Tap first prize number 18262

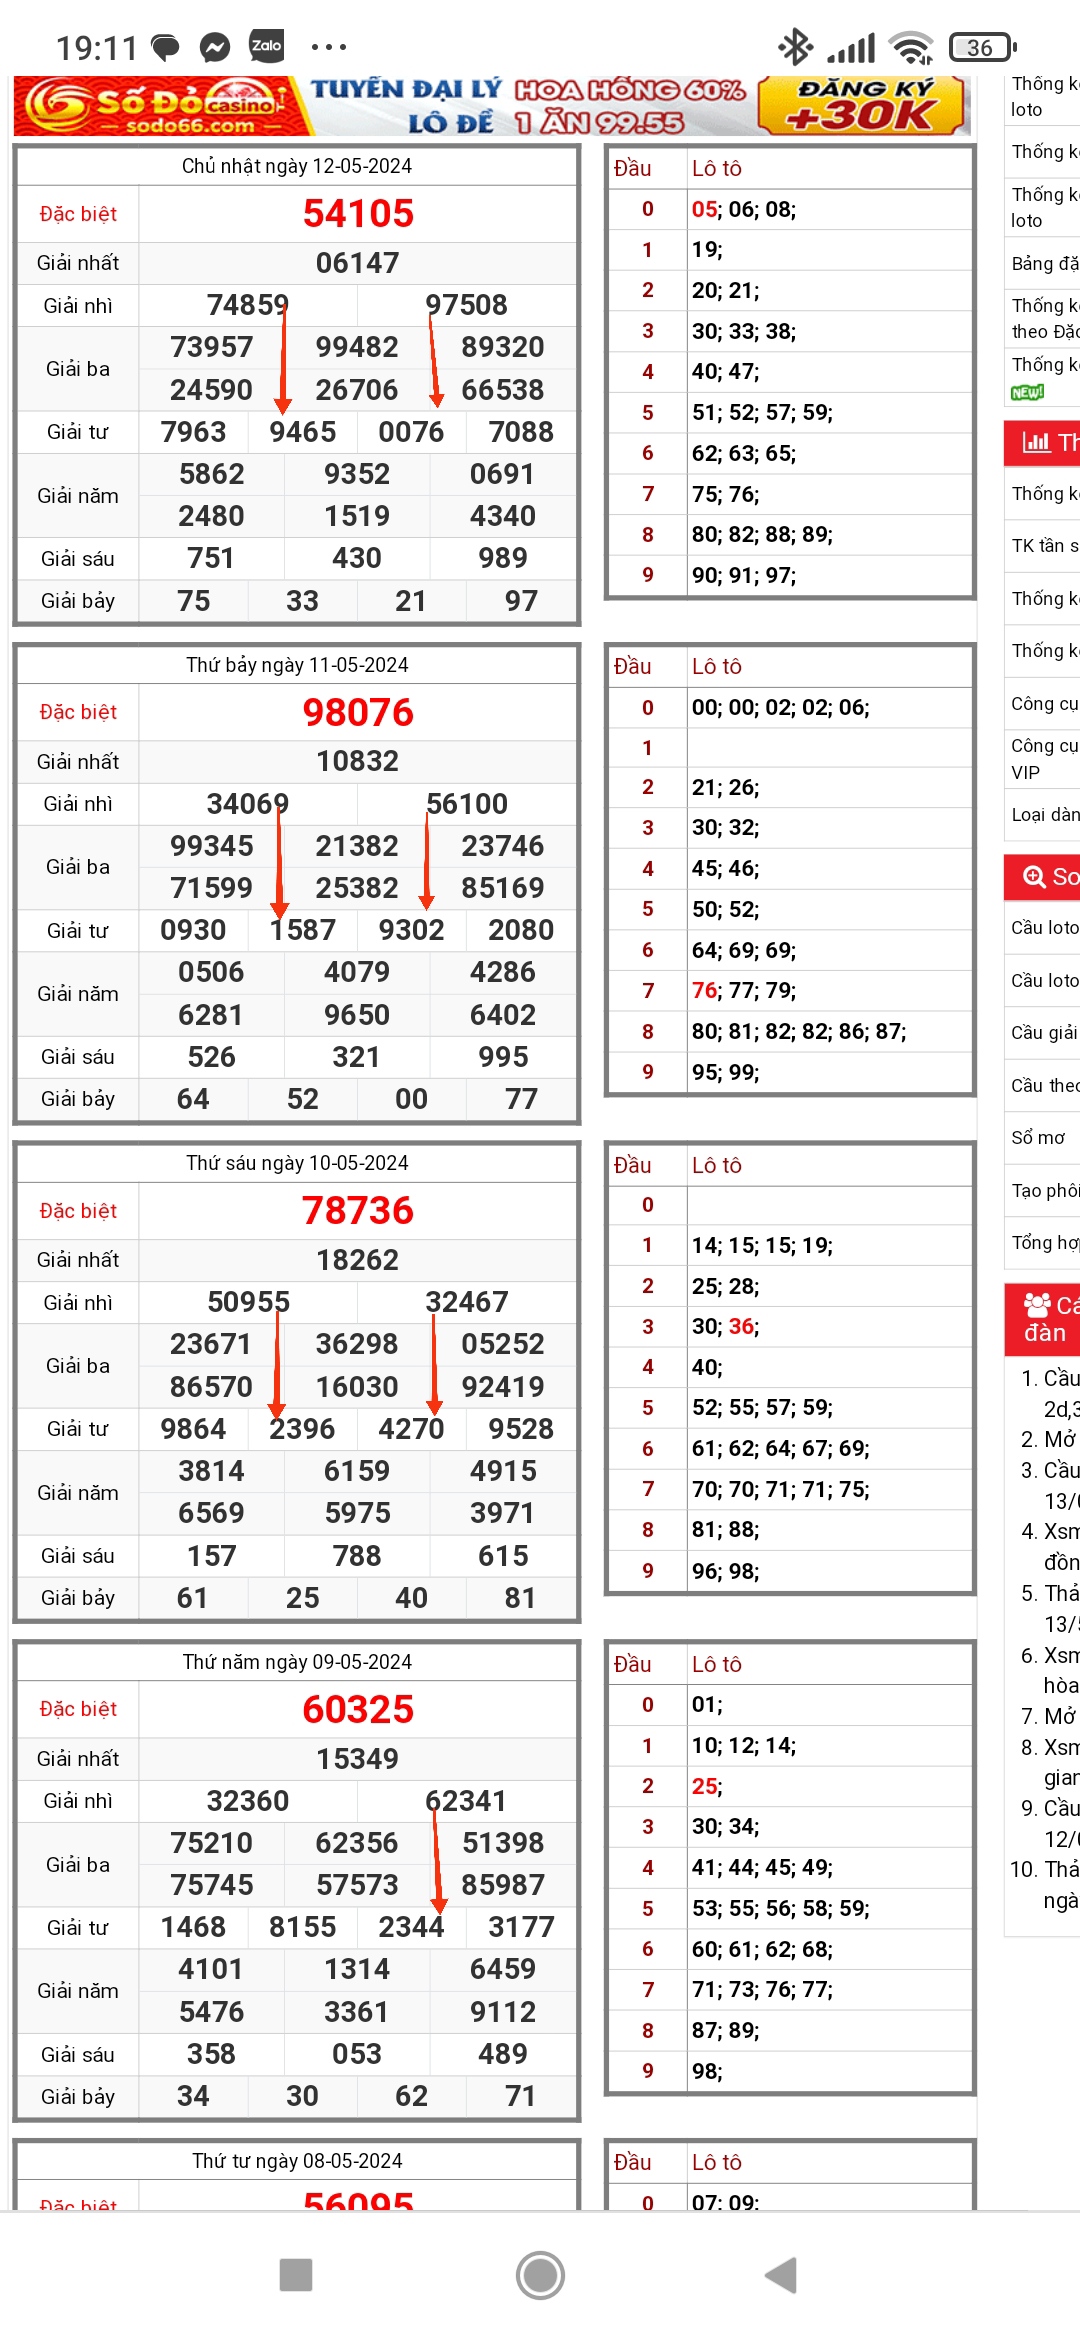click(x=358, y=1260)
